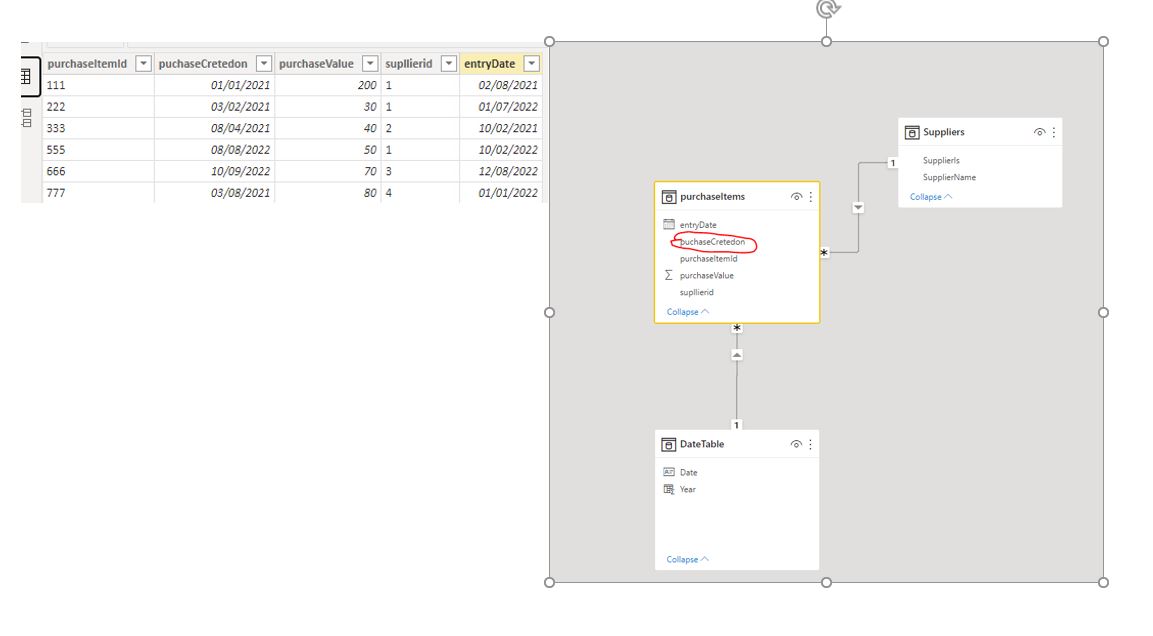This screenshot has width=1153, height=636.
Task: Collapse the Suppliers table card
Action: (930, 197)
